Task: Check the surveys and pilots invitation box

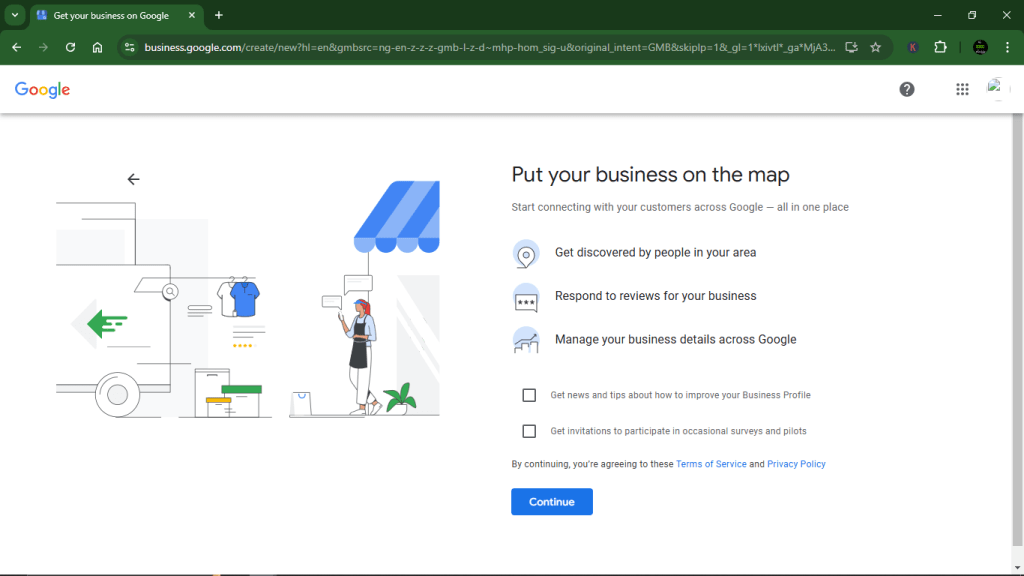Action: (x=529, y=431)
